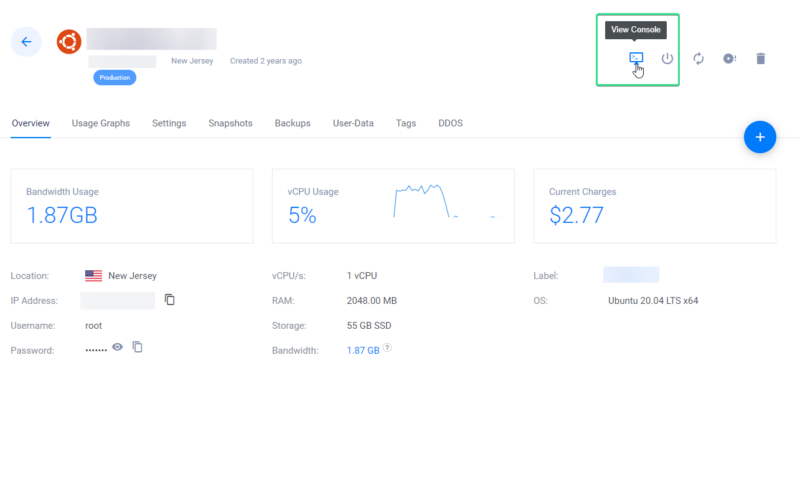Copy the password to clipboard

138,347
